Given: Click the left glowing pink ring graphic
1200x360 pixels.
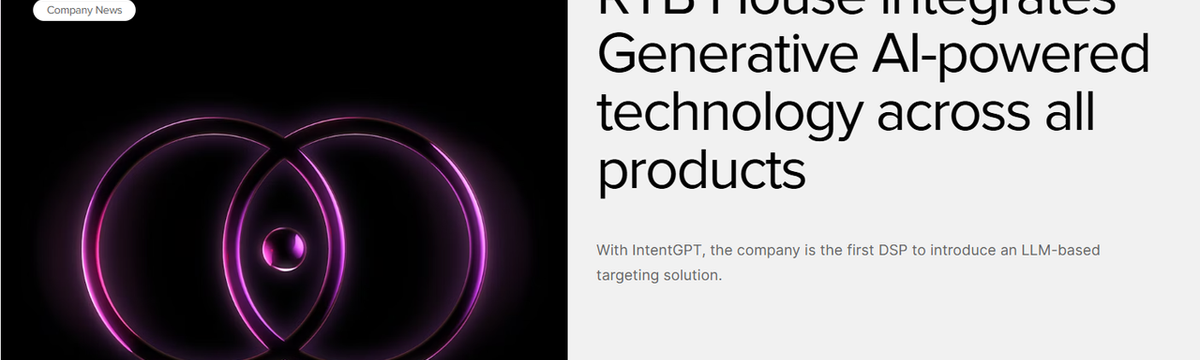Looking at the screenshot, I should tap(185, 240).
